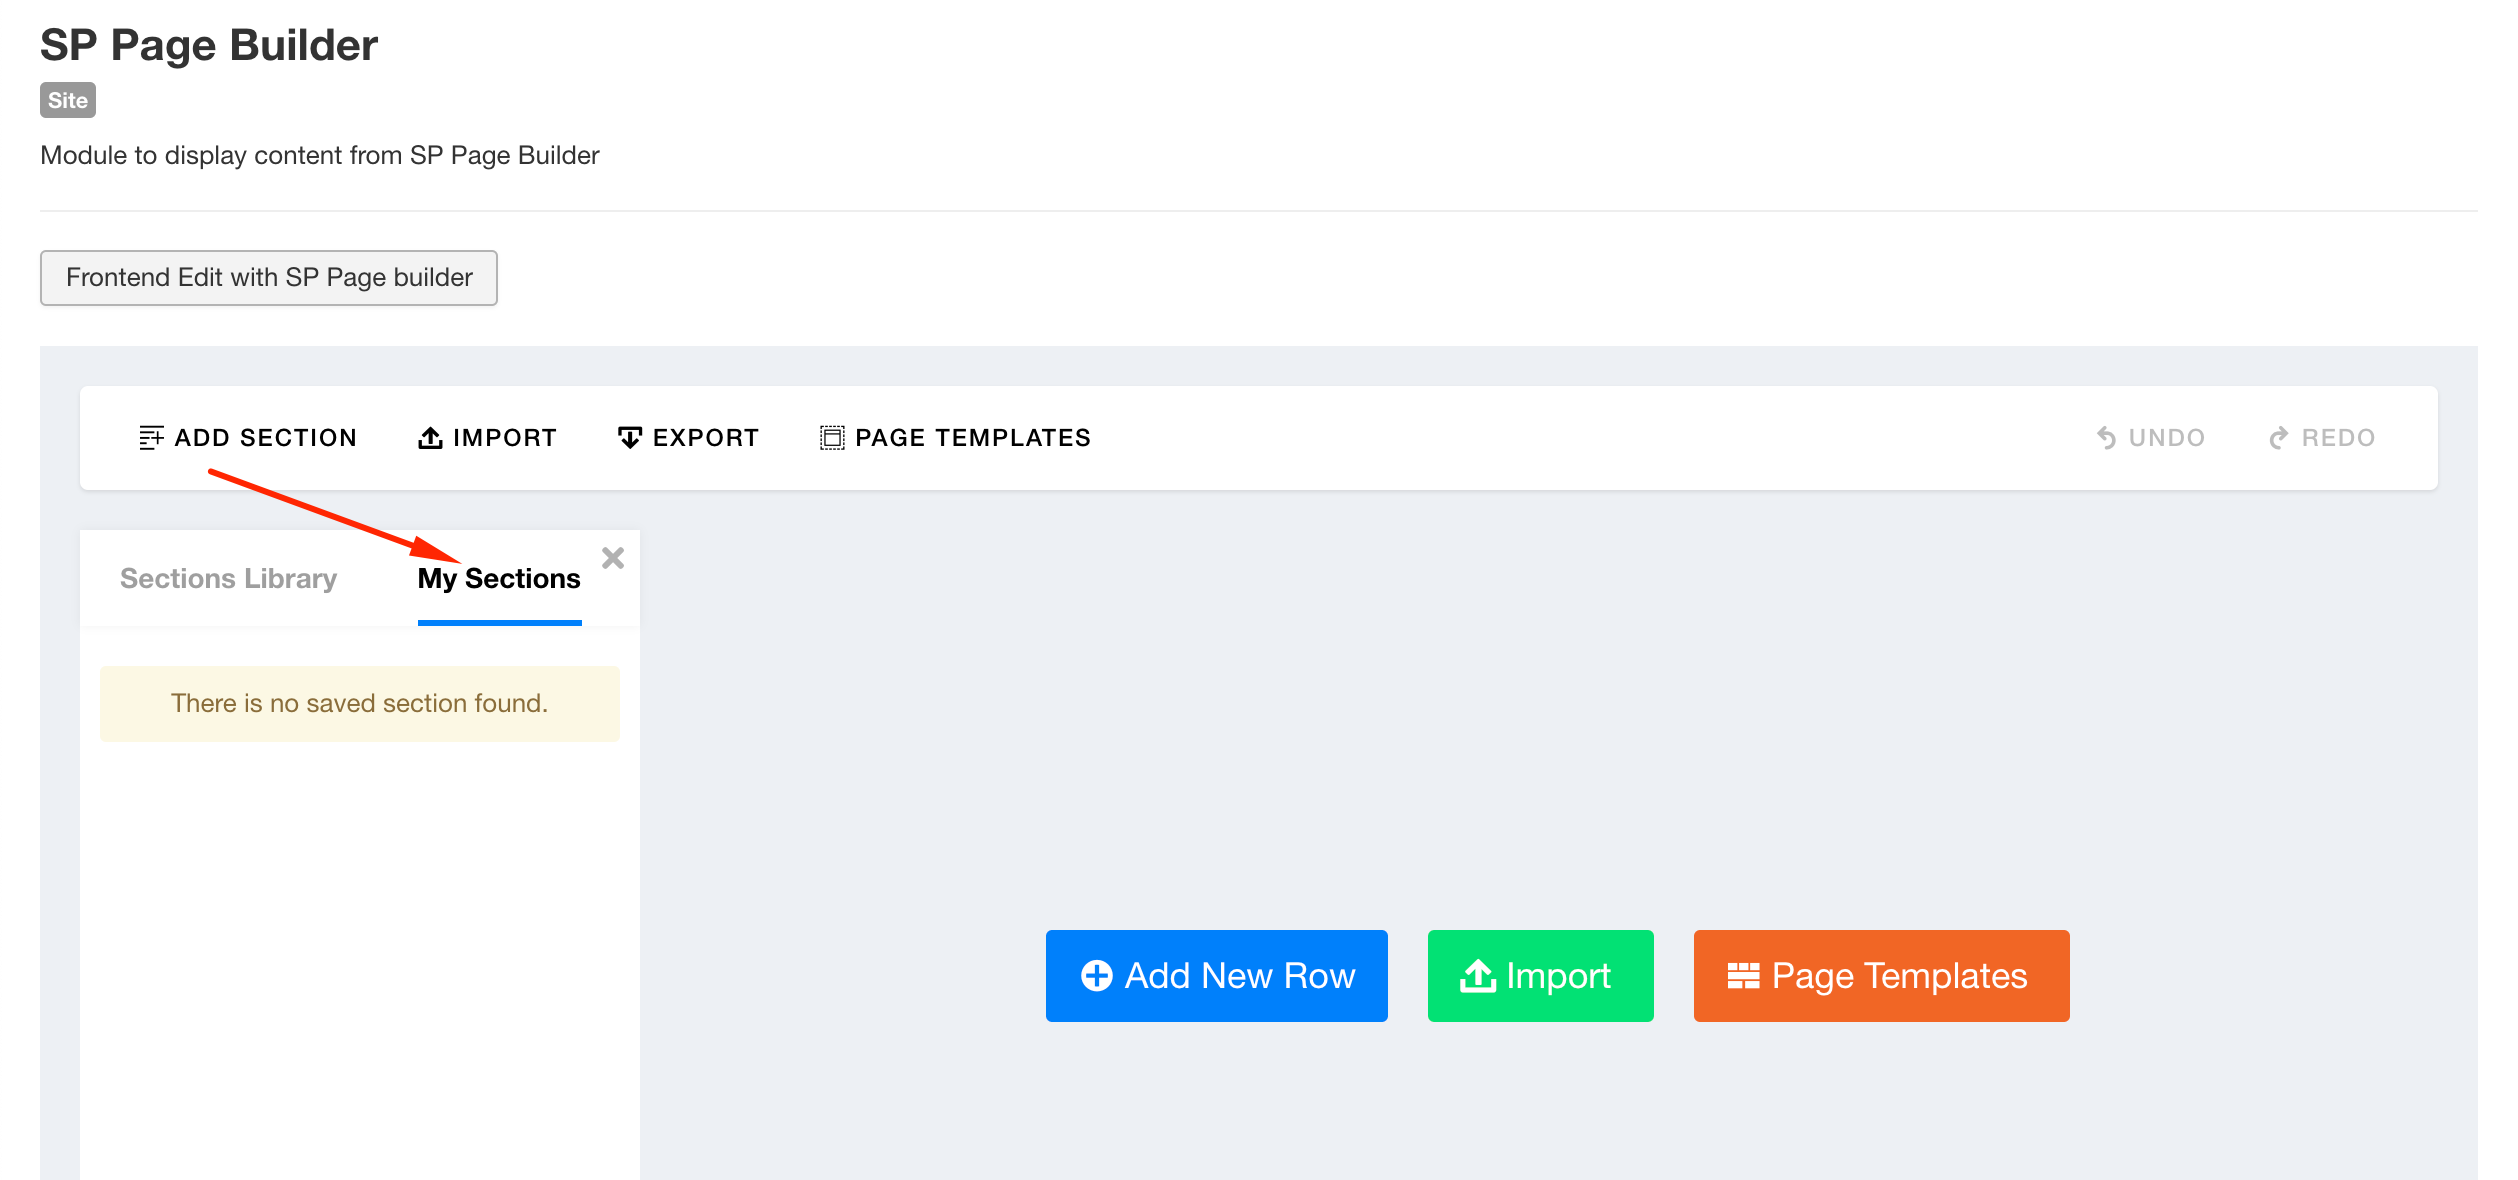Click the Redo arrow icon
This screenshot has height=1180, width=2518.
pos(2281,437)
